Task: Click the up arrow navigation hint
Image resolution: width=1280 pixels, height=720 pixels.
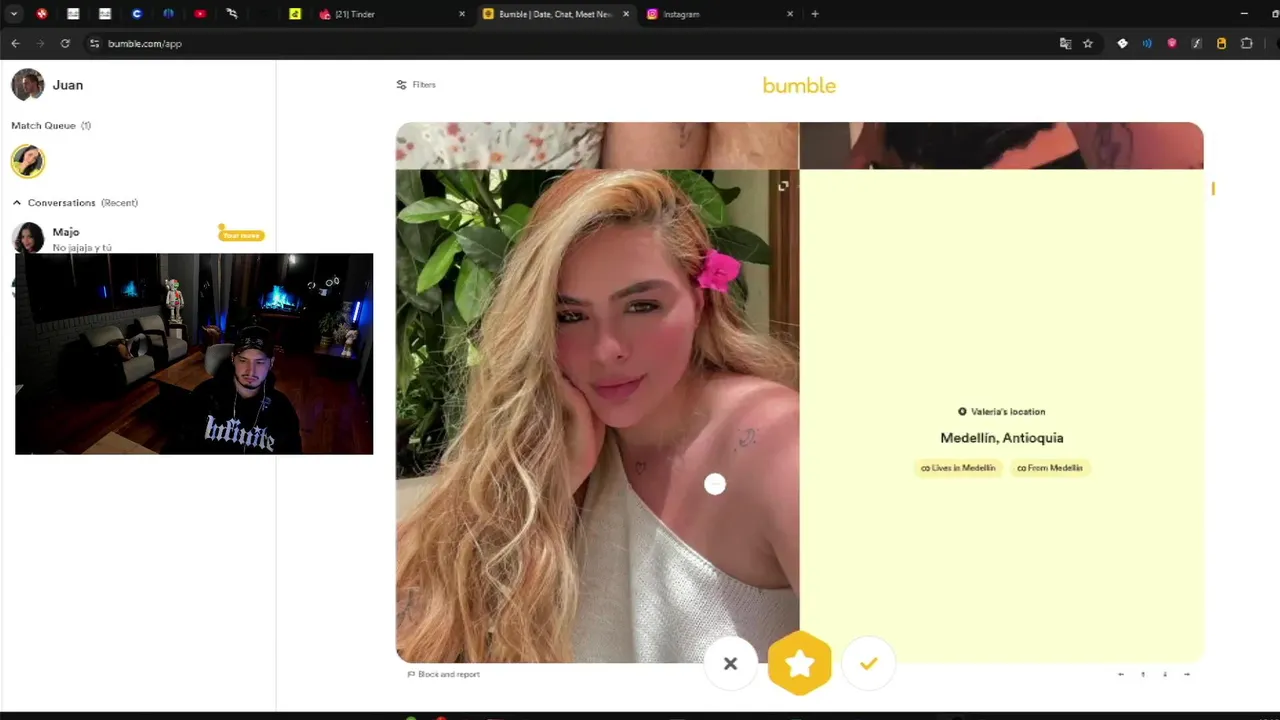Action: click(x=1143, y=674)
